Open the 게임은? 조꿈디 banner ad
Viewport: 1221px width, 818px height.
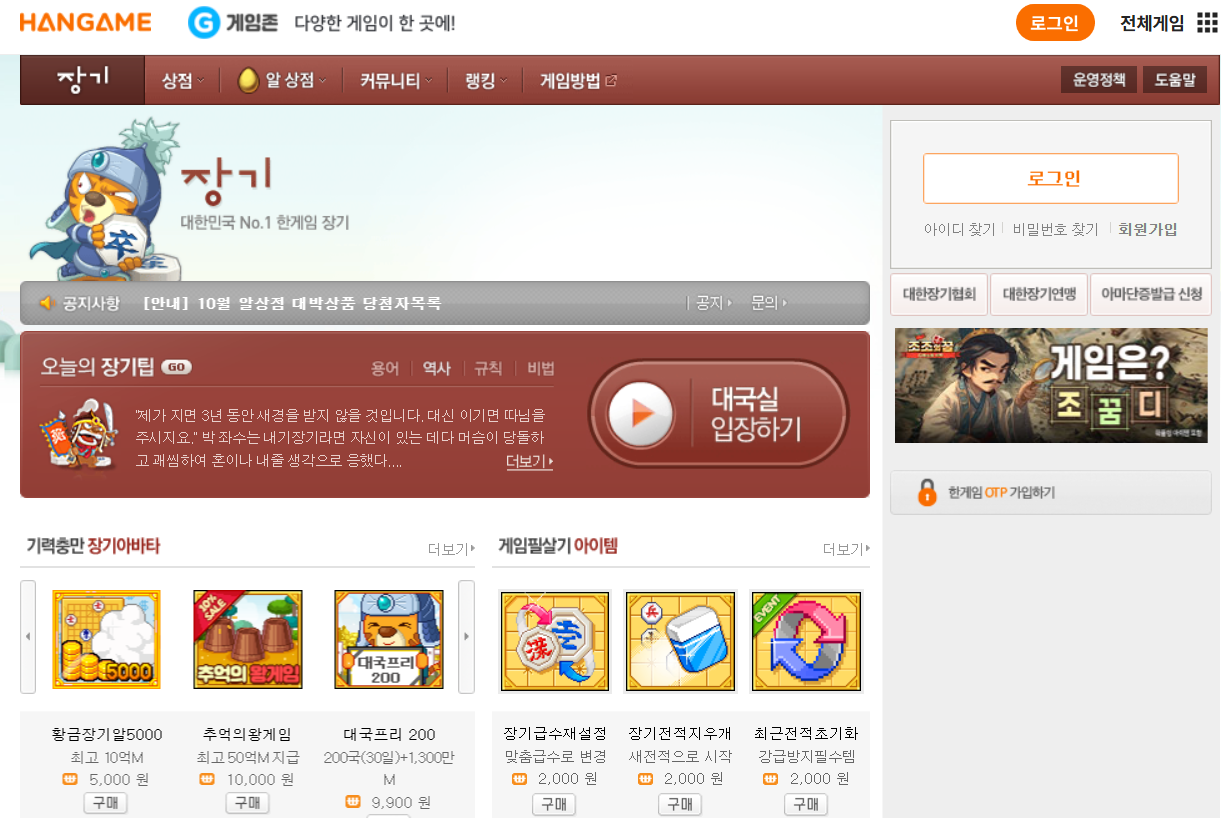tap(1051, 385)
